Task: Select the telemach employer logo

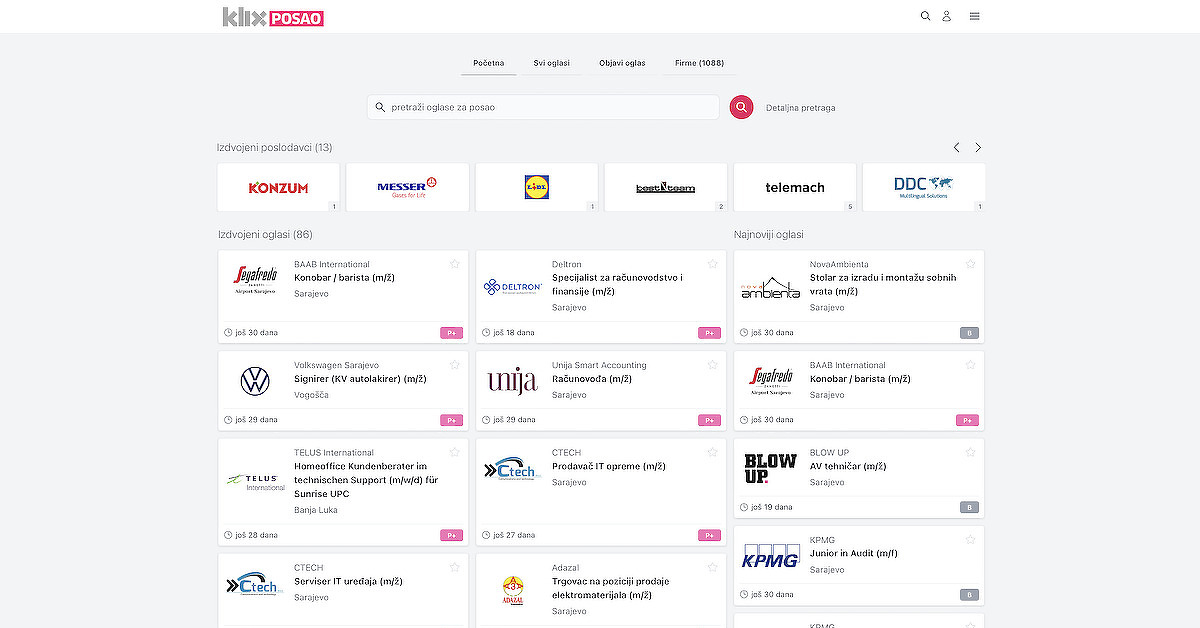Action: tap(794, 187)
